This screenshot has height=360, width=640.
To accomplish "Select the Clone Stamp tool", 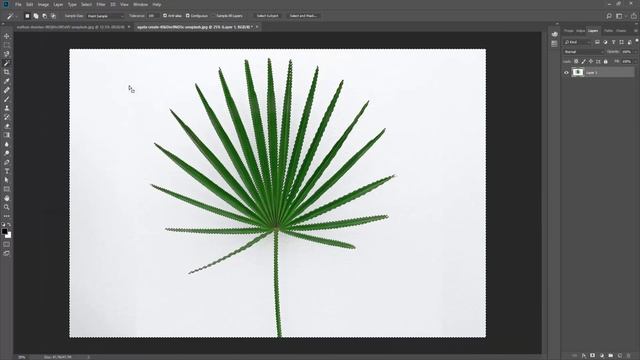I will [7, 108].
